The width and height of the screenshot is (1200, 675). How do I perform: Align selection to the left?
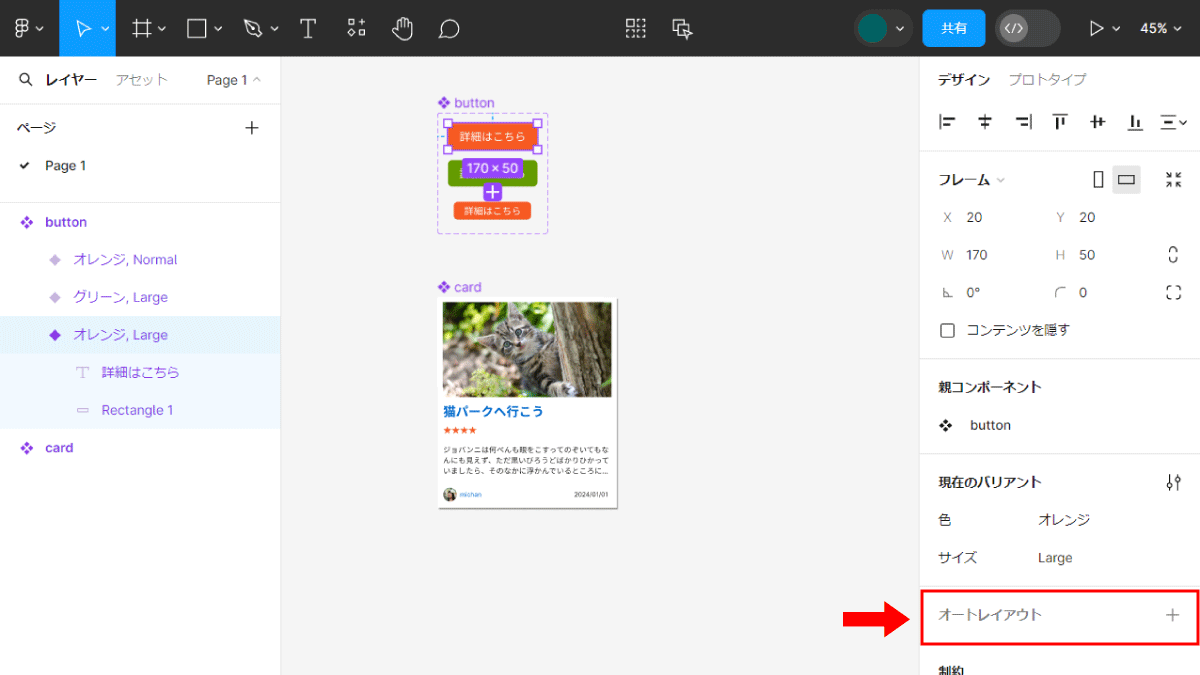[947, 122]
